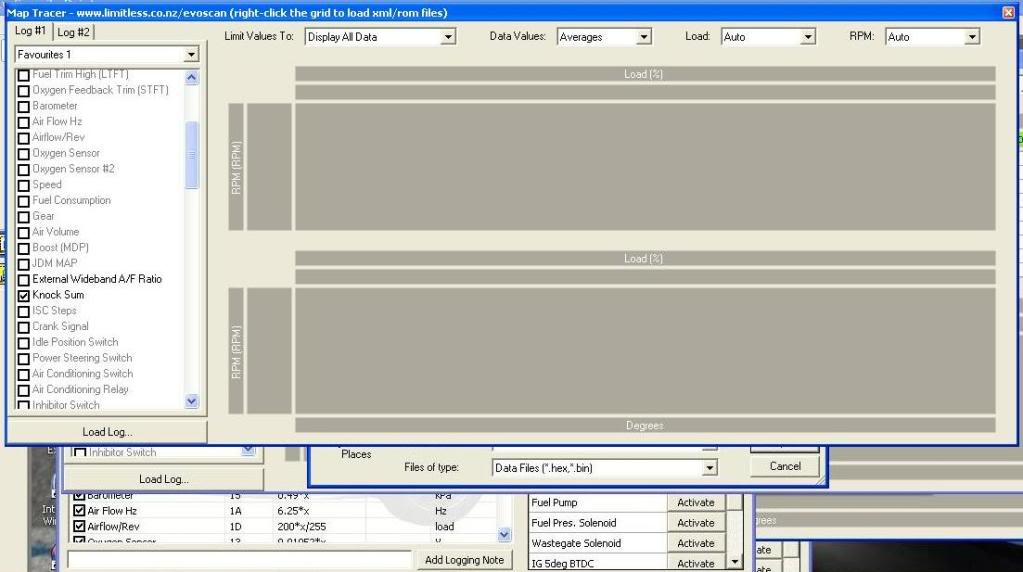Check the Air Conditioning Relay checkbox

(x=23, y=390)
